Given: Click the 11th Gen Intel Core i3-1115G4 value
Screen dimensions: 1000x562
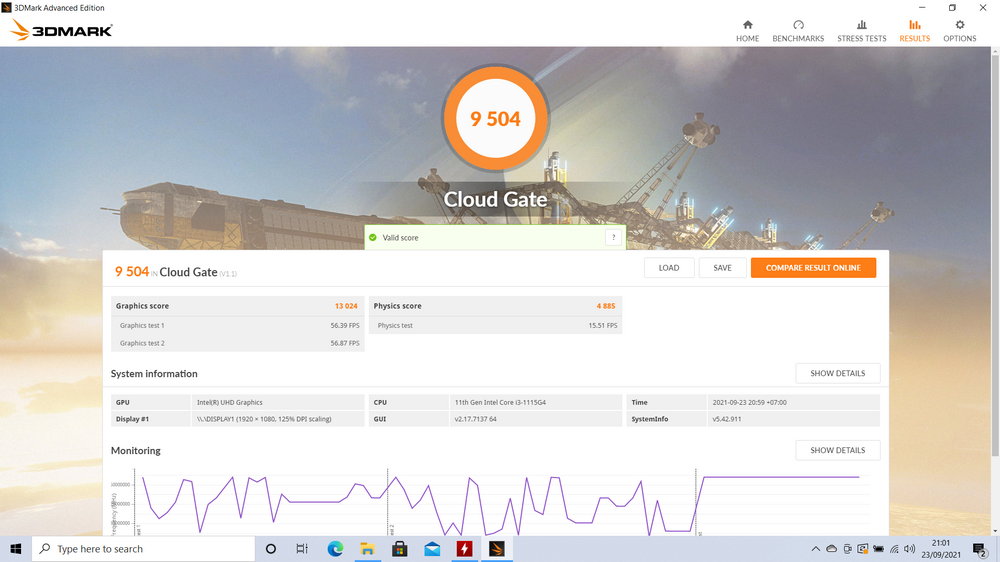Looking at the screenshot, I should [x=500, y=403].
